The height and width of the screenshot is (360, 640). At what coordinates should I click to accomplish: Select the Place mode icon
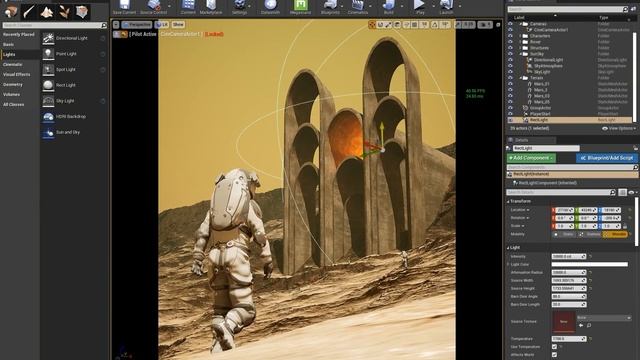(x=11, y=11)
